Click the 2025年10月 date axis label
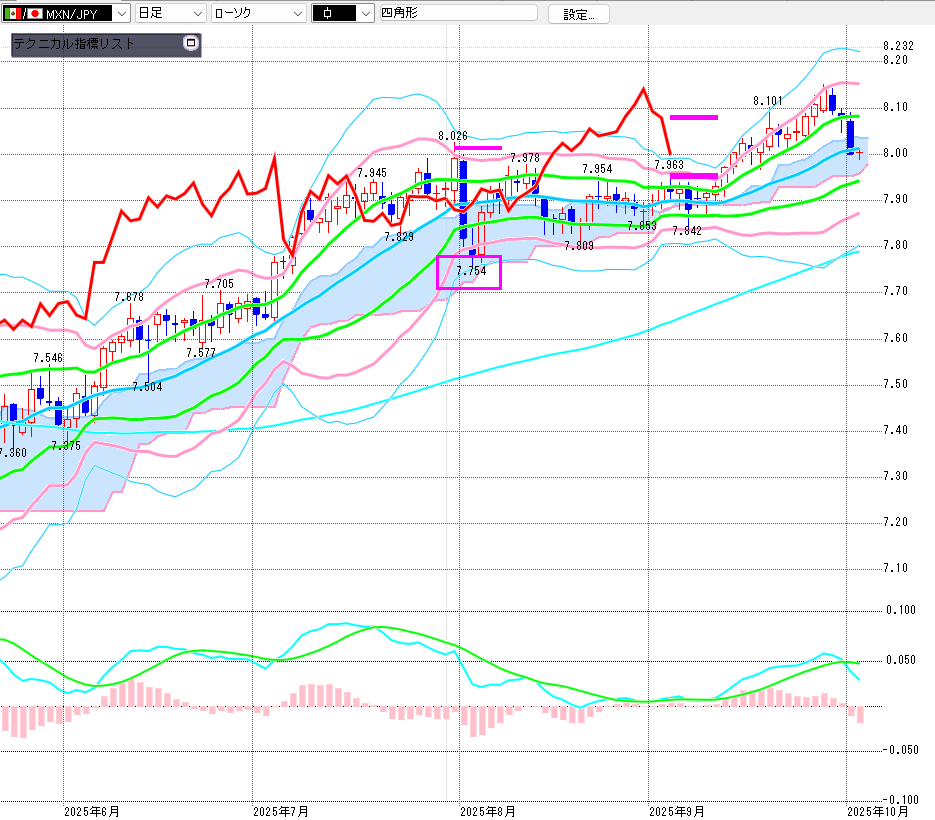935x820 pixels. (x=878, y=810)
